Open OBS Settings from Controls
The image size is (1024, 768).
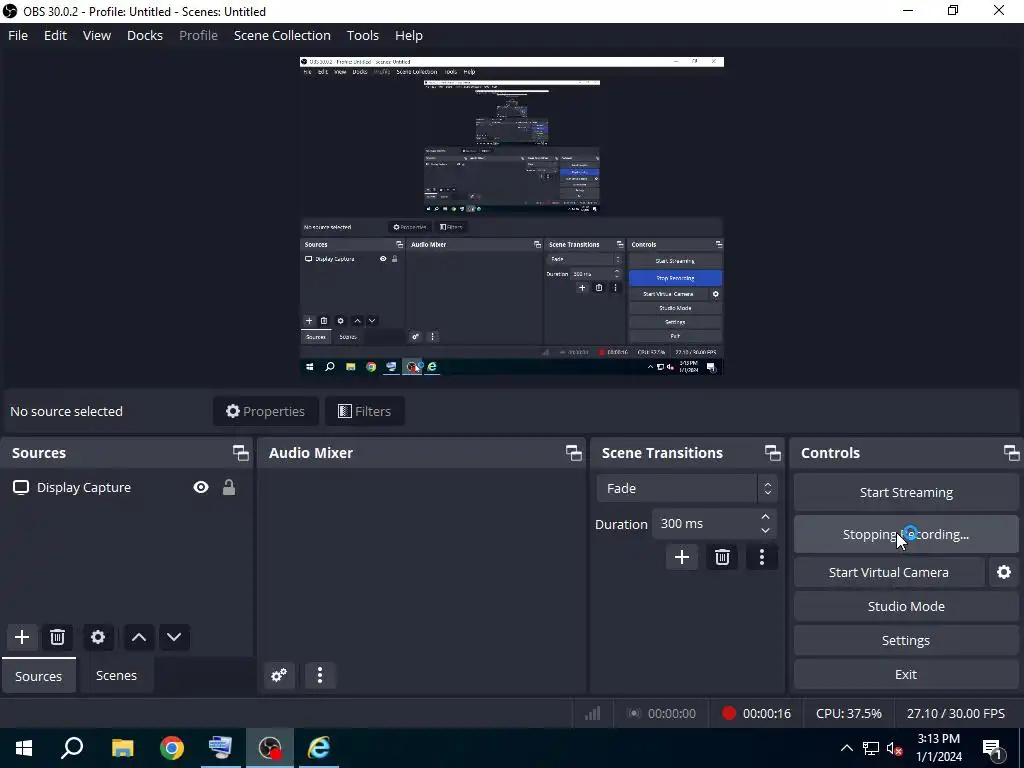(906, 640)
